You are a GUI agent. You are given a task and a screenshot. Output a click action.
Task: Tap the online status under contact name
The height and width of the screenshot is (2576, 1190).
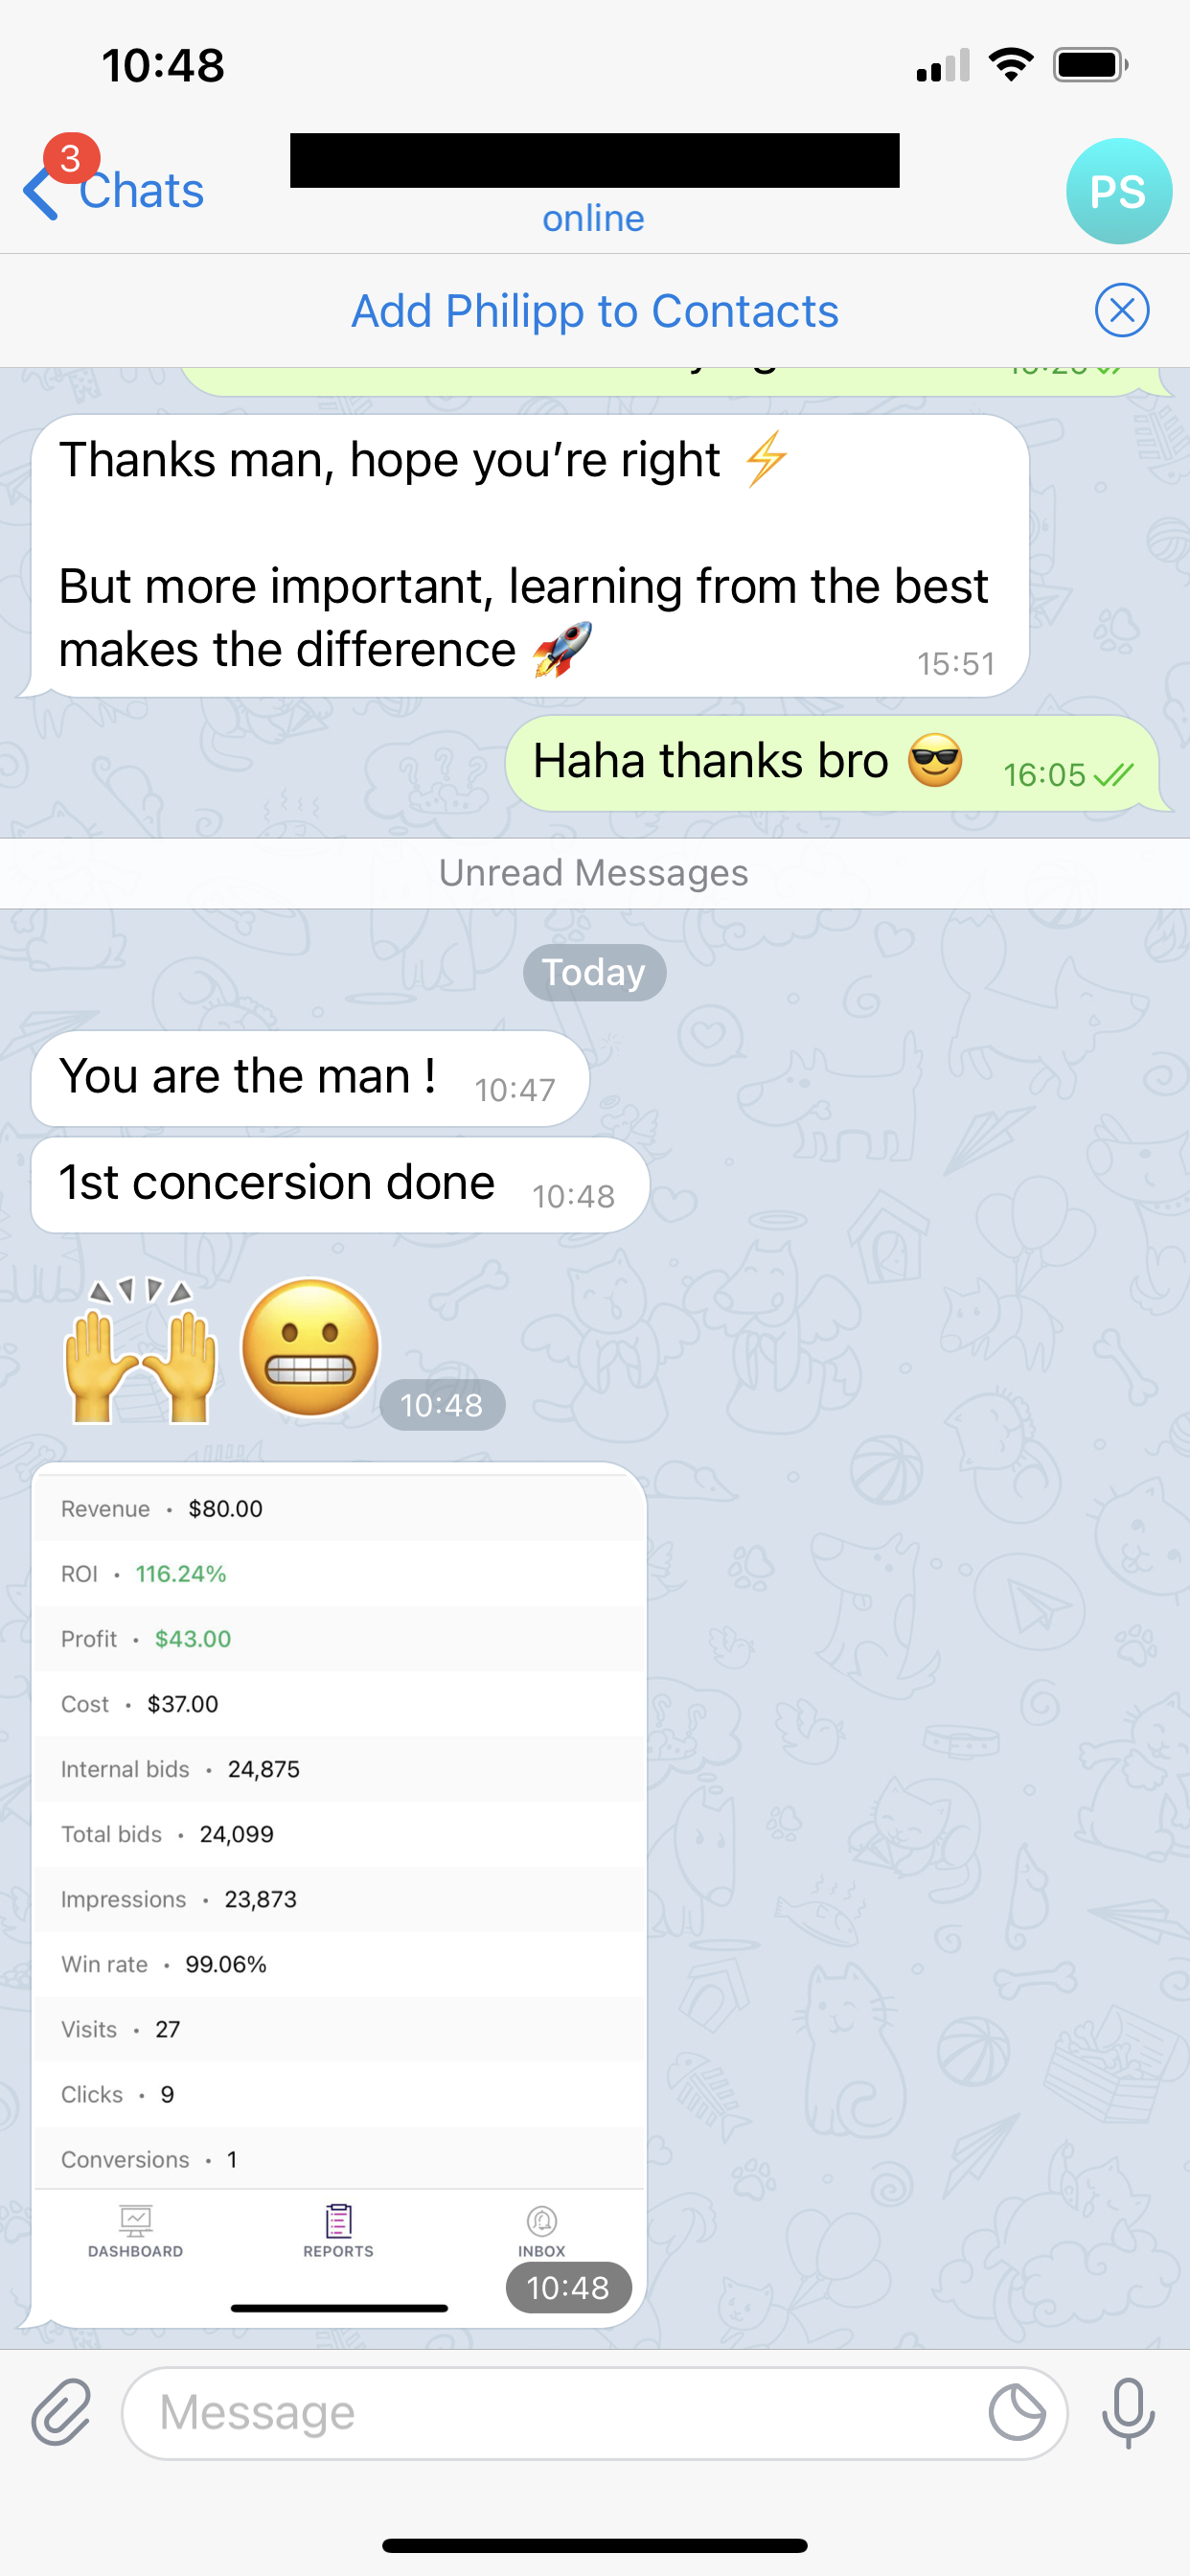(593, 218)
